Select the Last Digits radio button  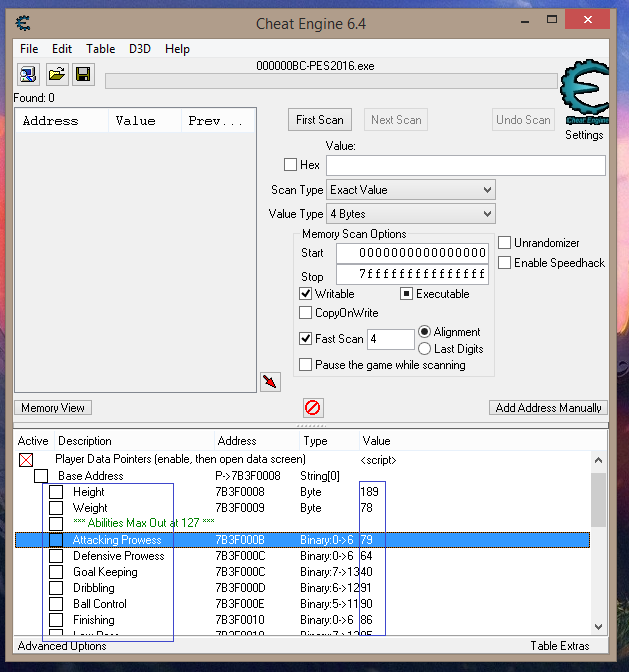click(x=424, y=349)
